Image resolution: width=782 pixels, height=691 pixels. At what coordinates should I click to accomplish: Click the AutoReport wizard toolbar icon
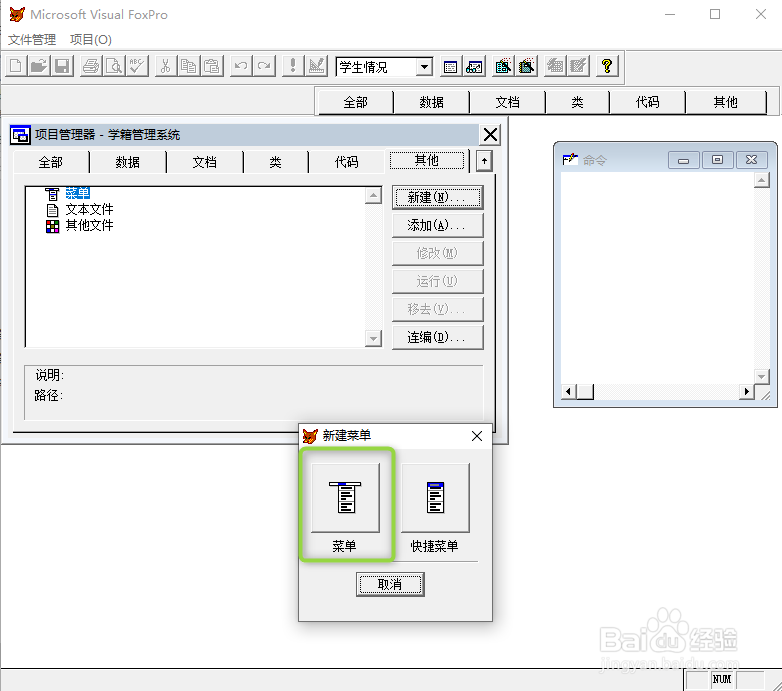pos(579,66)
